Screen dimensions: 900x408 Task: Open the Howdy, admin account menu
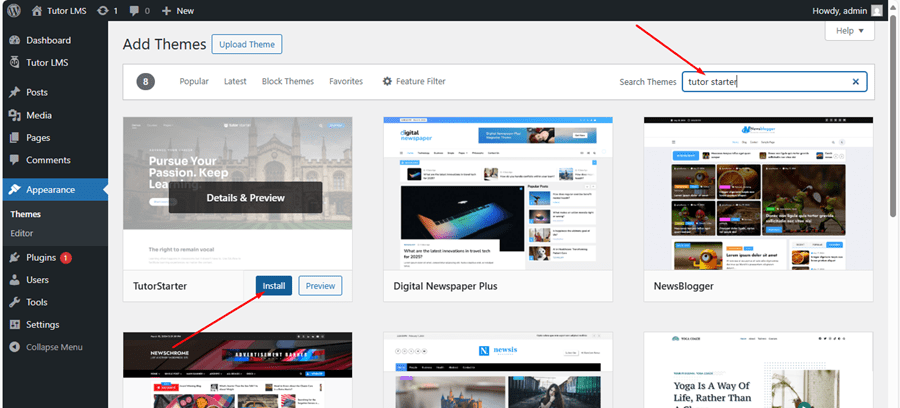click(837, 10)
